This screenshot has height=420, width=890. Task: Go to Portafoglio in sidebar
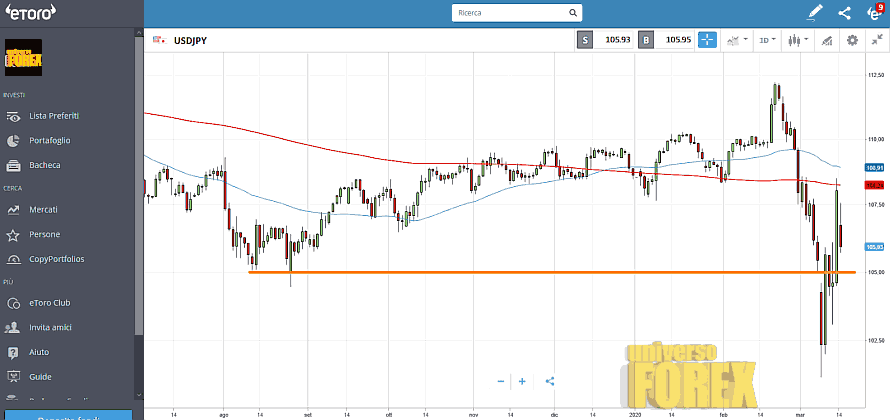(x=50, y=140)
